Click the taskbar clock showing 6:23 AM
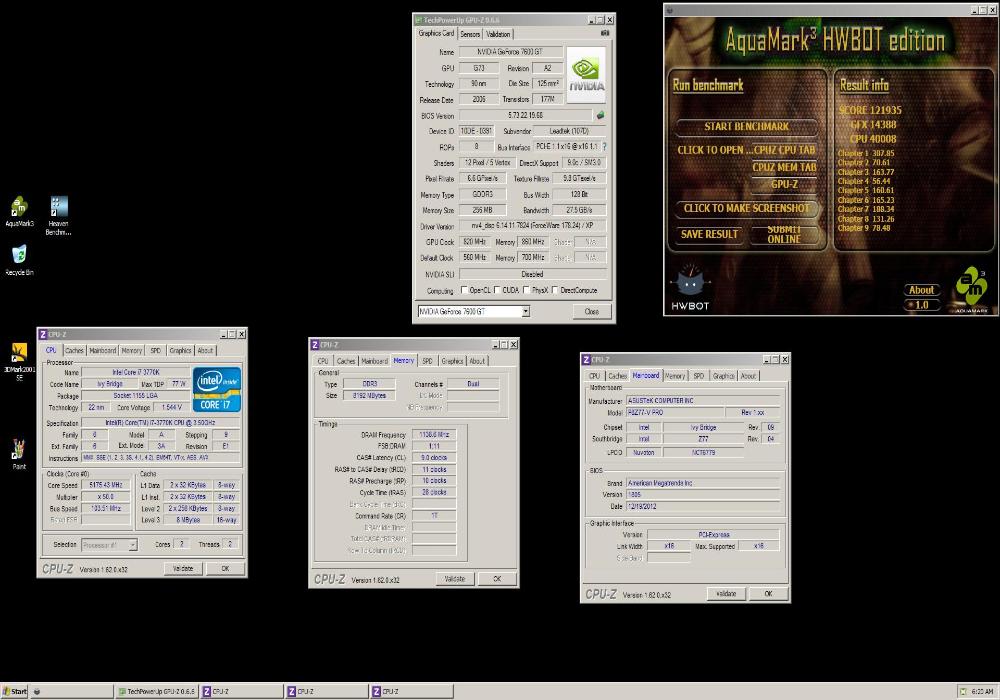 (982, 691)
